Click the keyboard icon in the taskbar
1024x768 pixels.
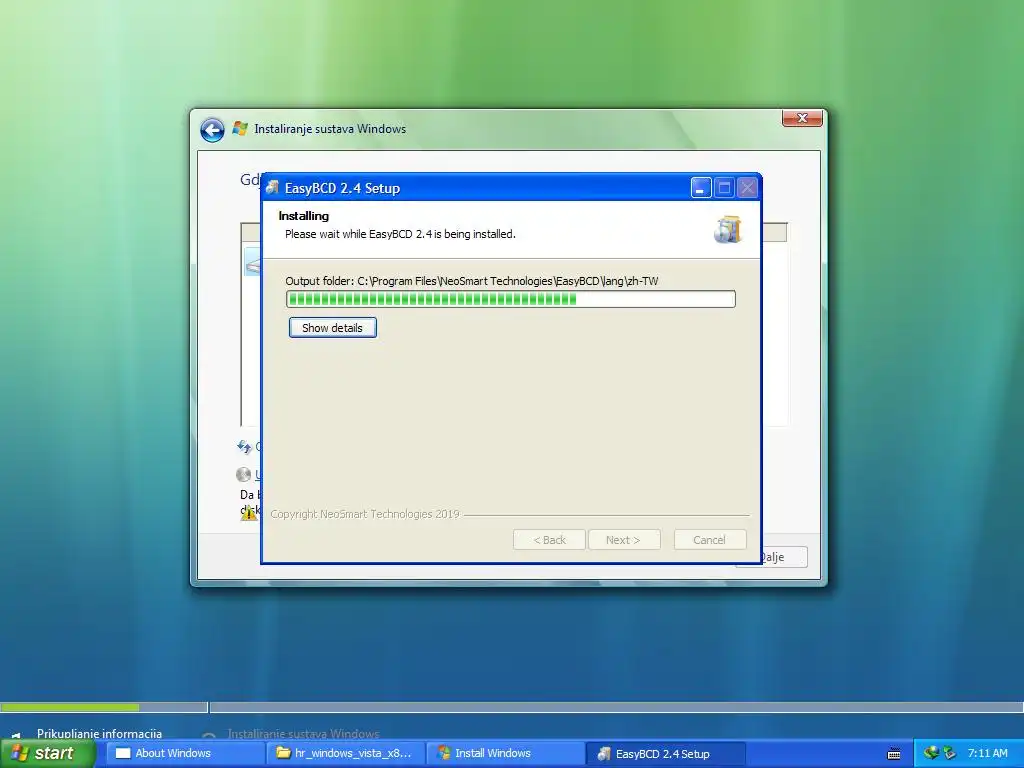pos(894,754)
